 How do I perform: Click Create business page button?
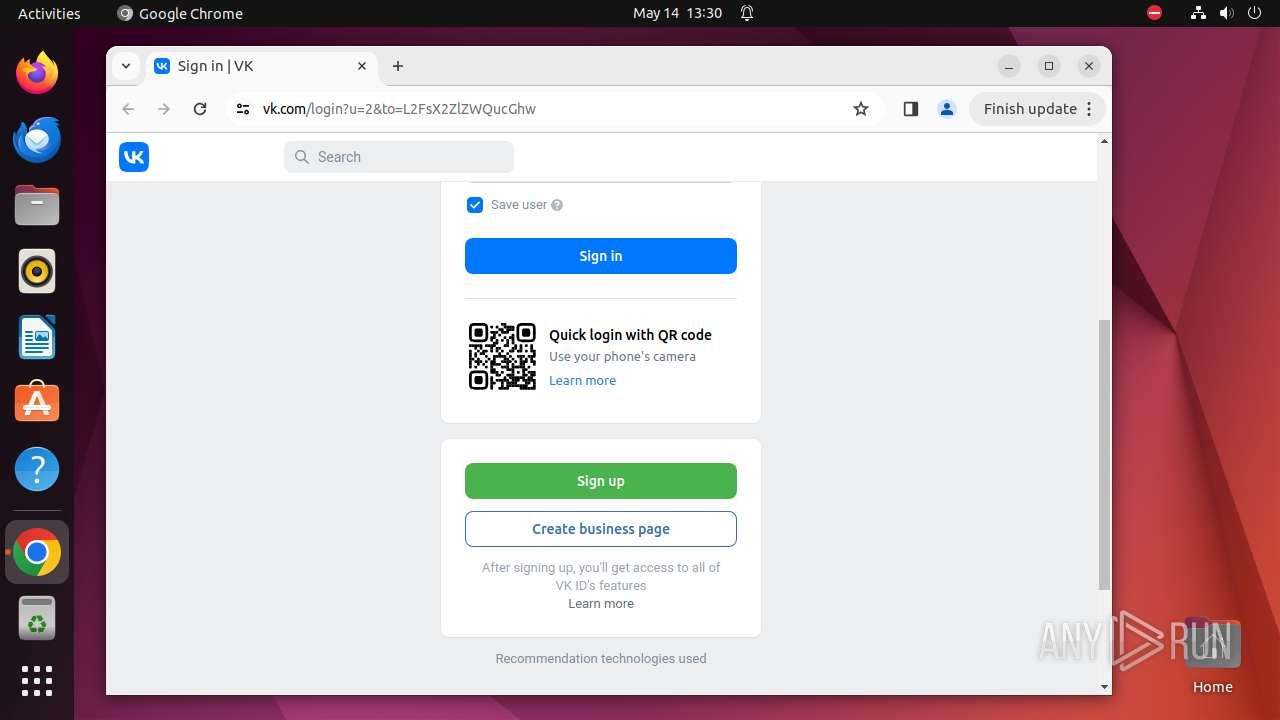pos(601,529)
